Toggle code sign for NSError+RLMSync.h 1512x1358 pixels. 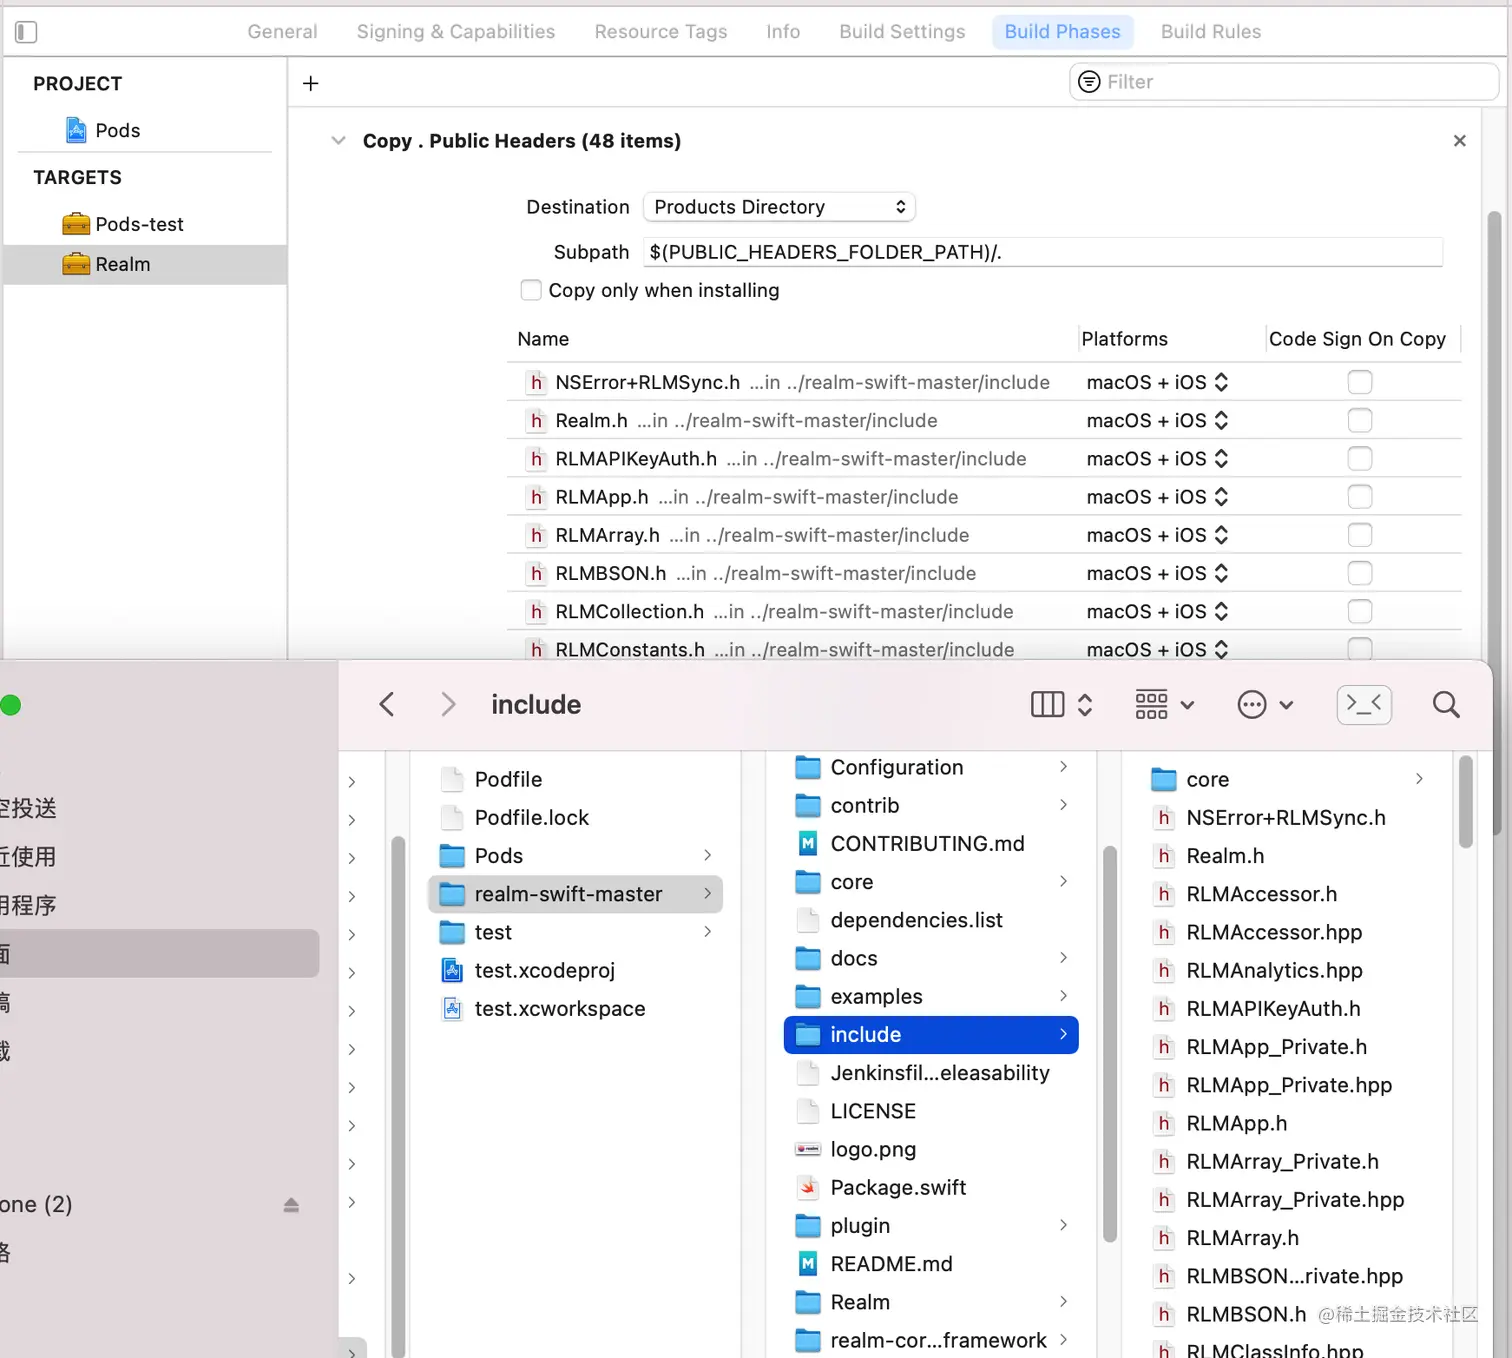1360,382
